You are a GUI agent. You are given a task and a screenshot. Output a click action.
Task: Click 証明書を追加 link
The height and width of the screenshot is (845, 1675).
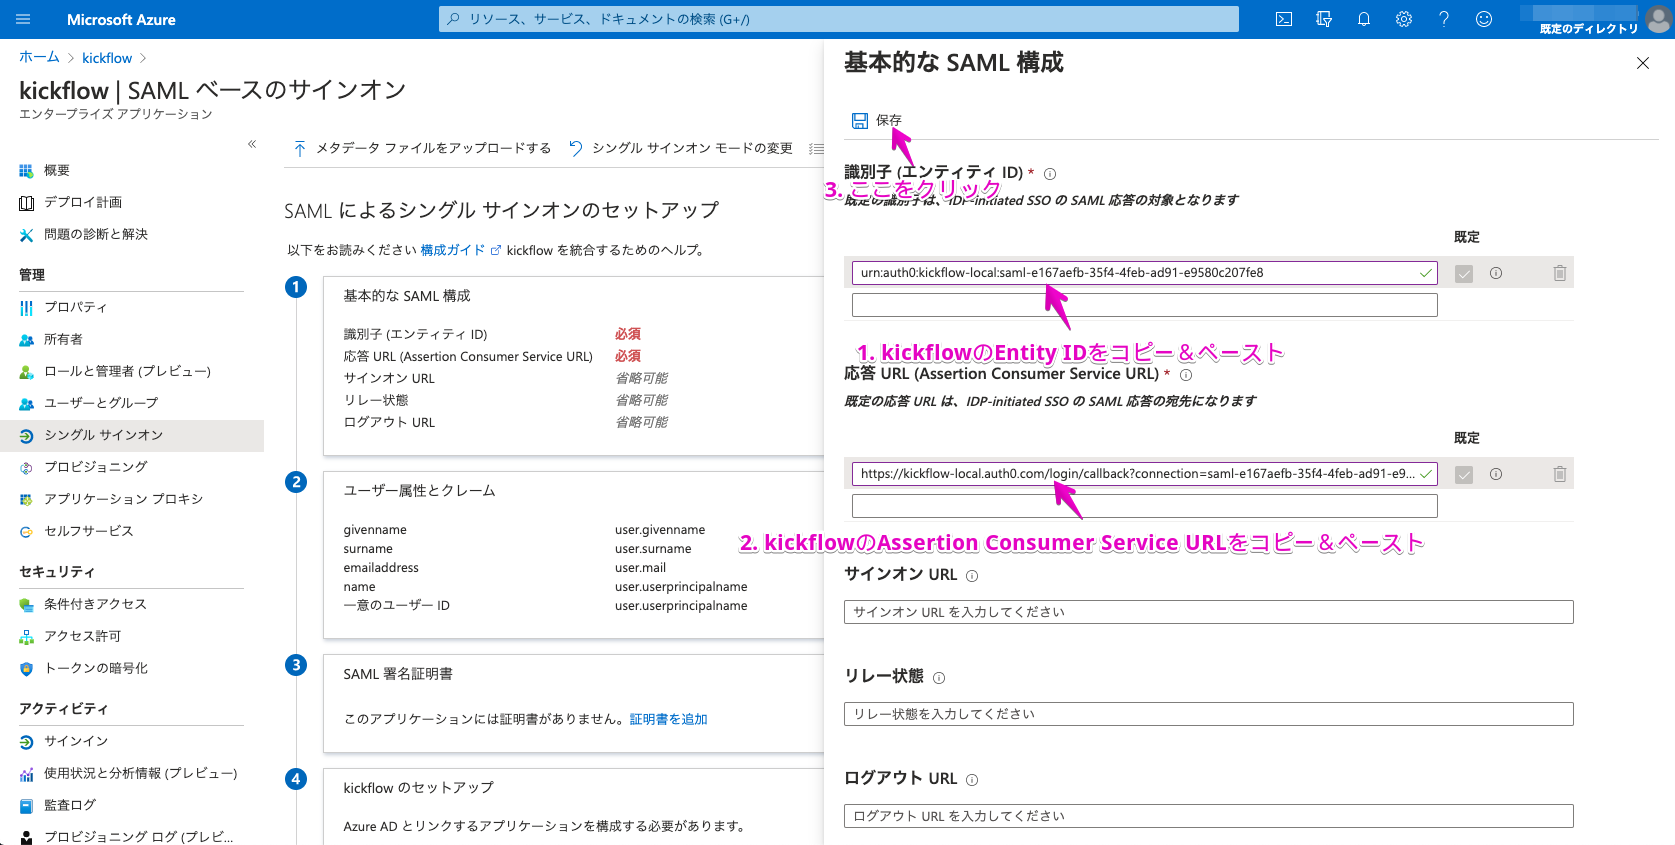pos(668,719)
